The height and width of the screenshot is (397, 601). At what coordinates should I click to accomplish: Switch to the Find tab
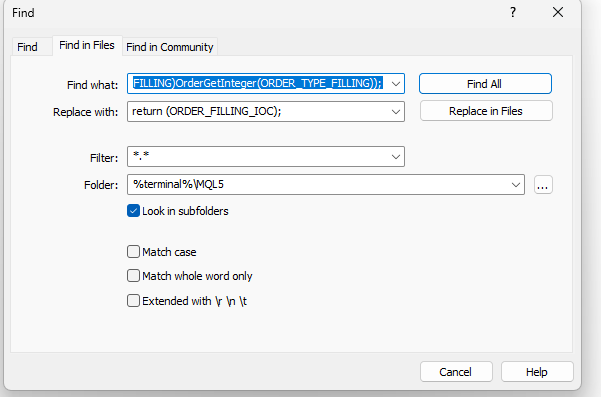[x=28, y=47]
